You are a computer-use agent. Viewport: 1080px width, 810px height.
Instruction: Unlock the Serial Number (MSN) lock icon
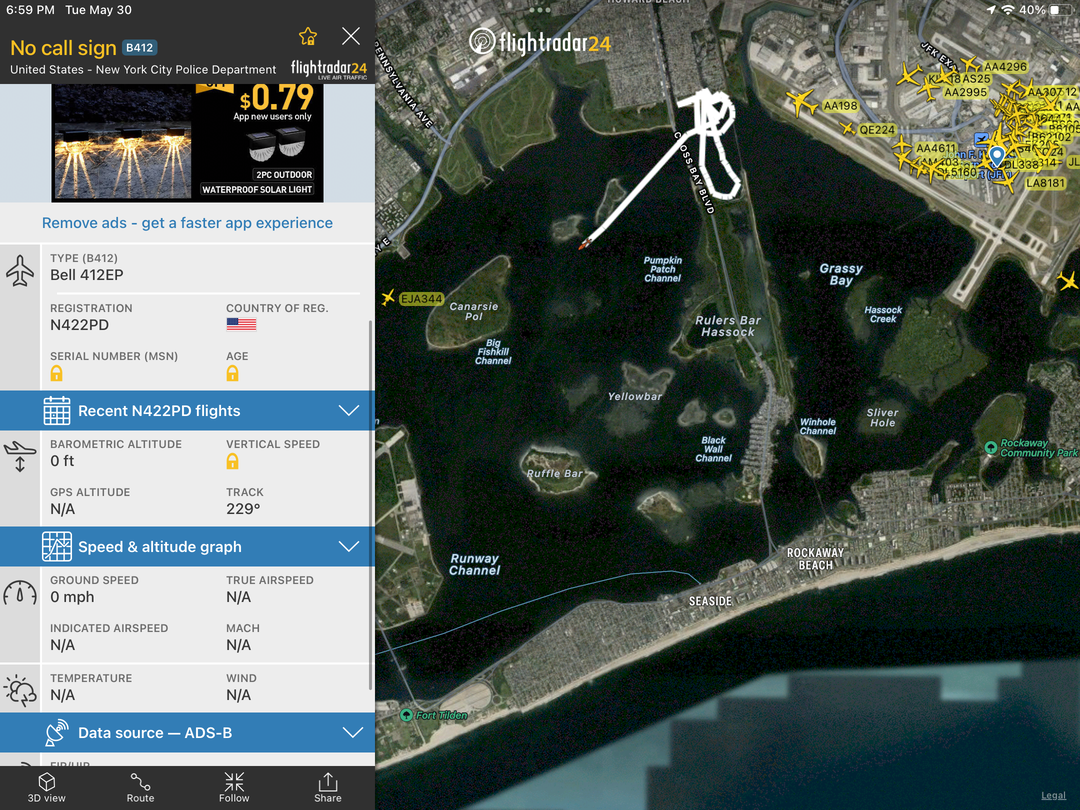pyautogui.click(x=56, y=373)
